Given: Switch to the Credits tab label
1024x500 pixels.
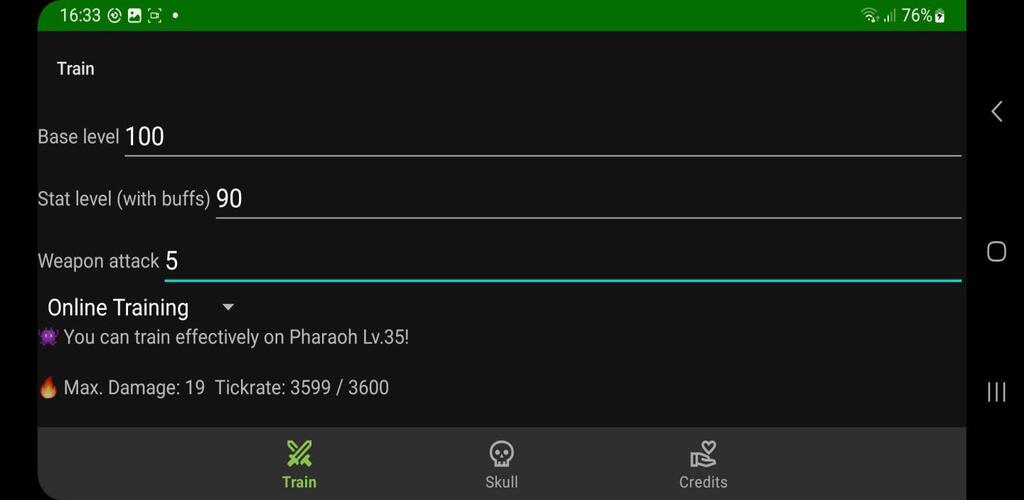Looking at the screenshot, I should point(703,482).
